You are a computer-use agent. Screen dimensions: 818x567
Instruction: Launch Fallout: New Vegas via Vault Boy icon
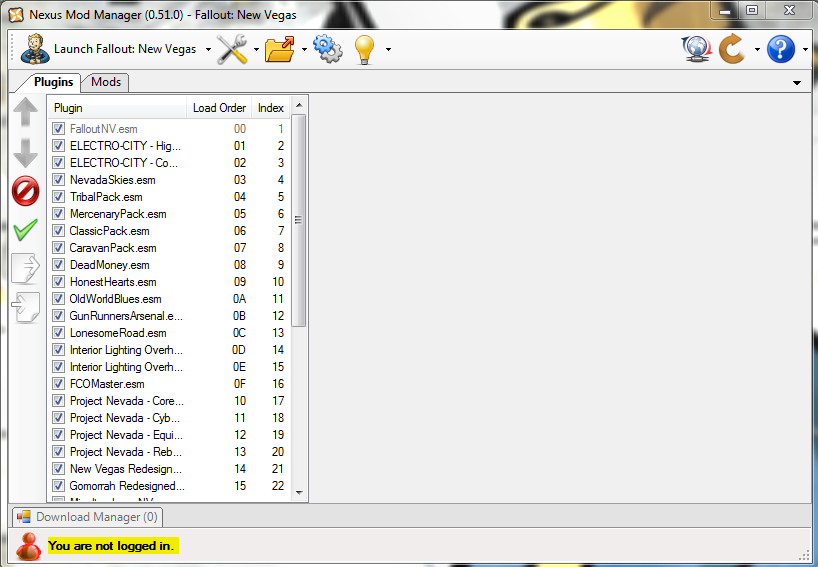[35, 49]
